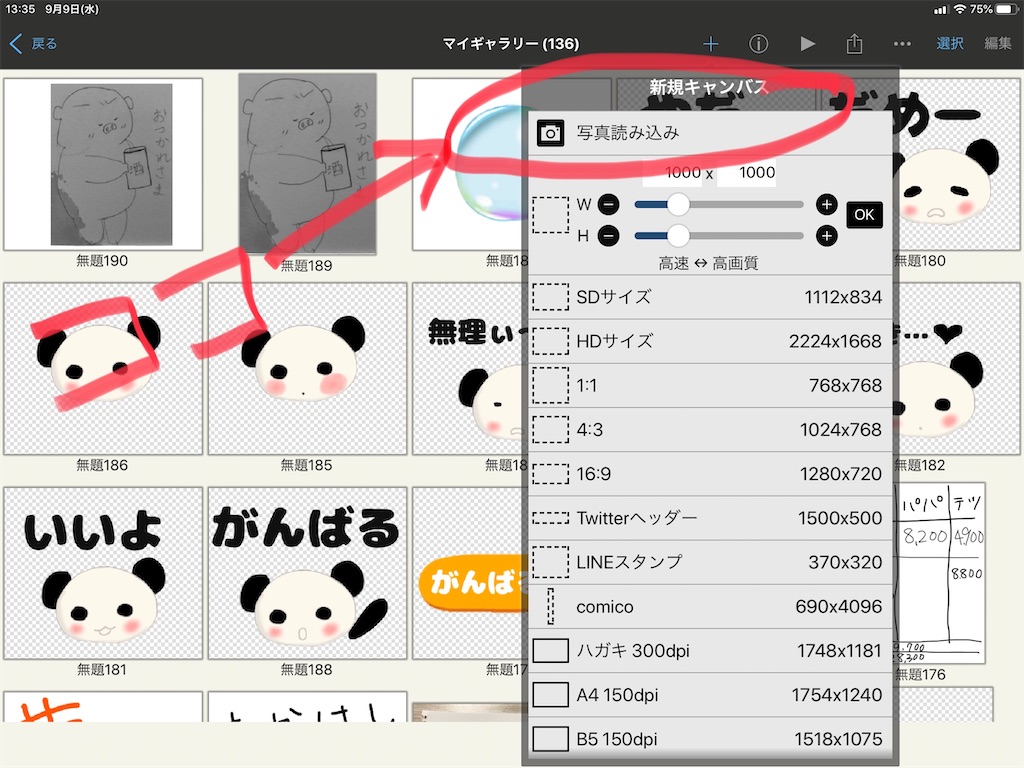Tap 編集 in the top bar
1024x768 pixels.
point(998,44)
